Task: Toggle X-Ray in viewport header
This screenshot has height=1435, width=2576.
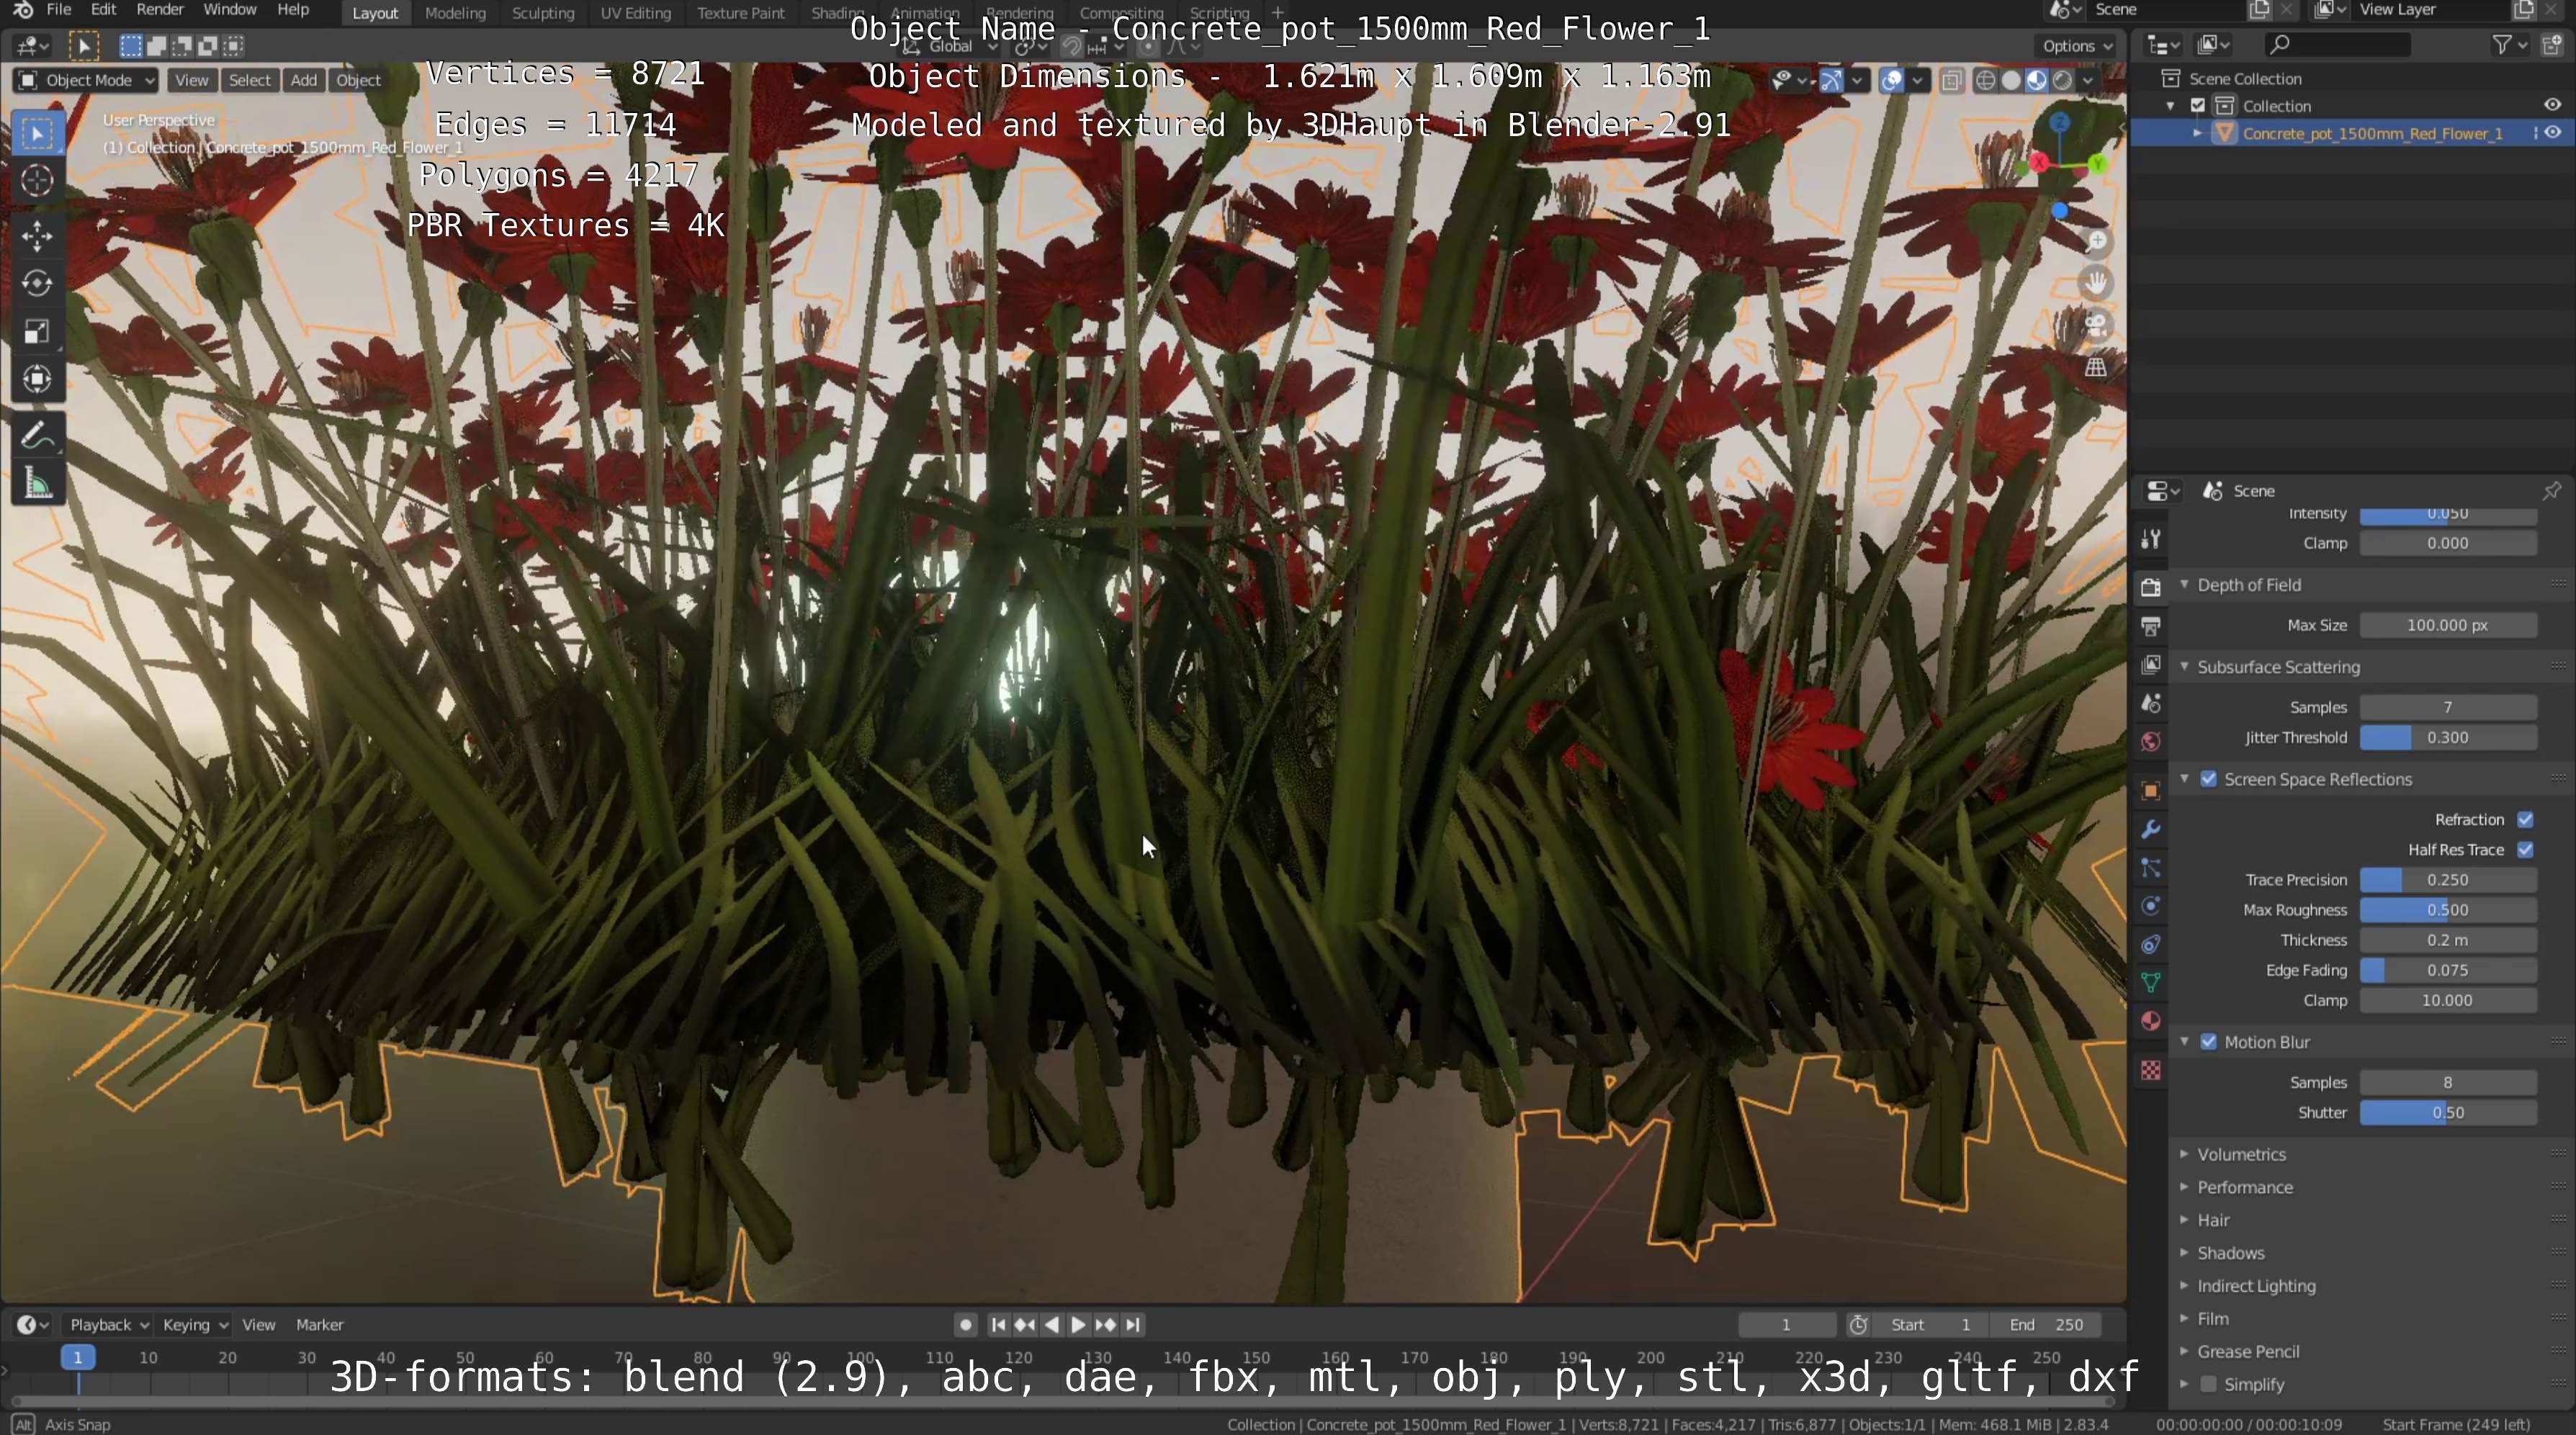Action: [1951, 81]
